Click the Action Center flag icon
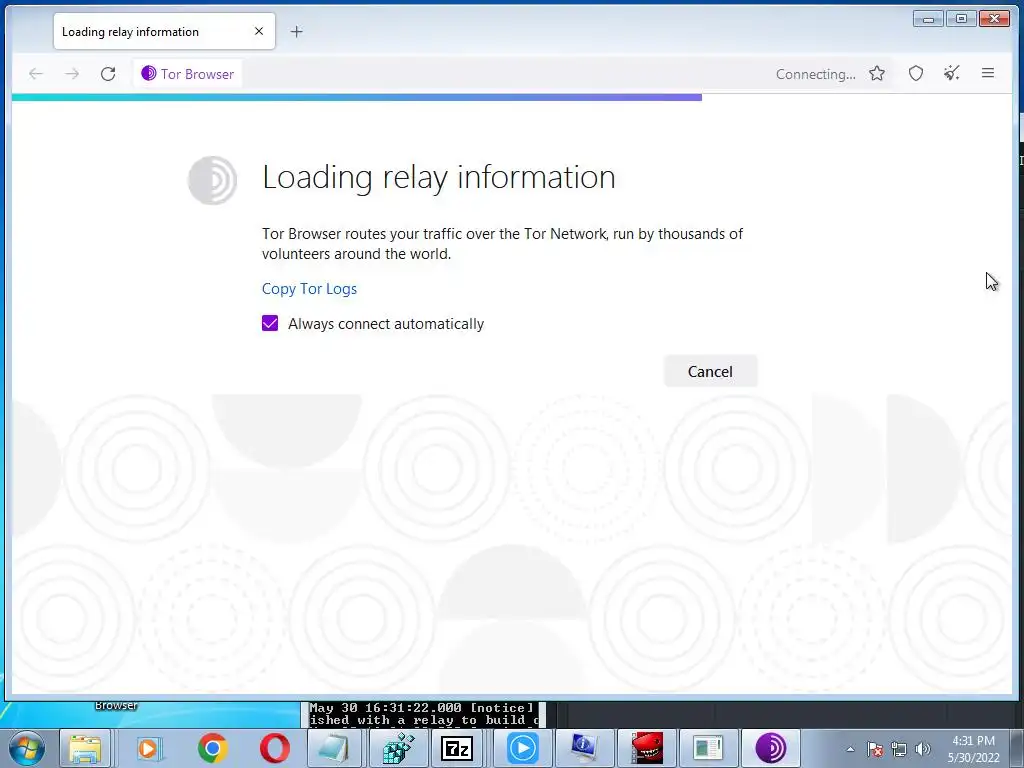This screenshot has height=768, width=1024. tap(874, 749)
